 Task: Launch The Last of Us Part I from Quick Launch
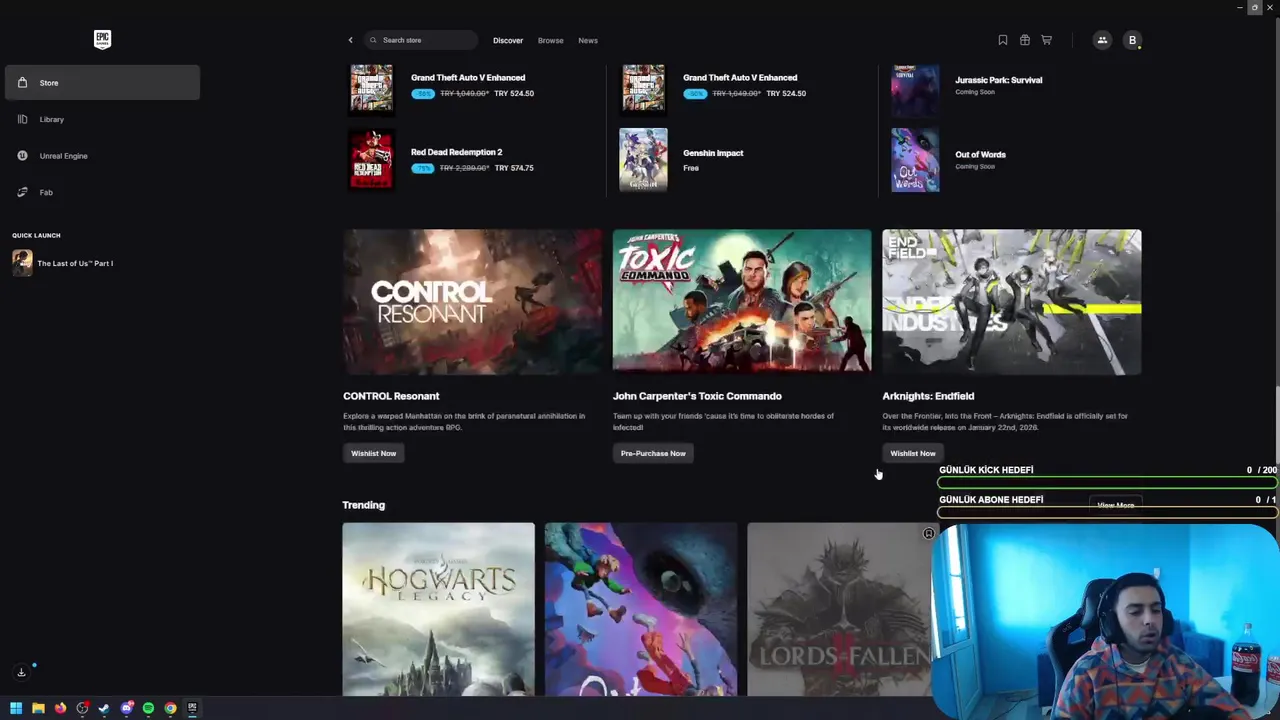[64, 263]
